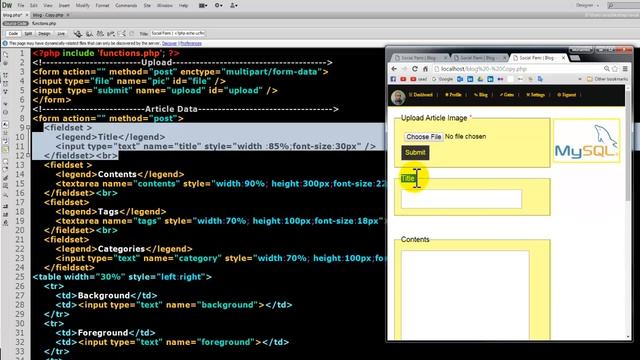This screenshot has height=360, width=640.
Task: Open the layout dropdown in menu bar
Action: click(x=203, y=5)
